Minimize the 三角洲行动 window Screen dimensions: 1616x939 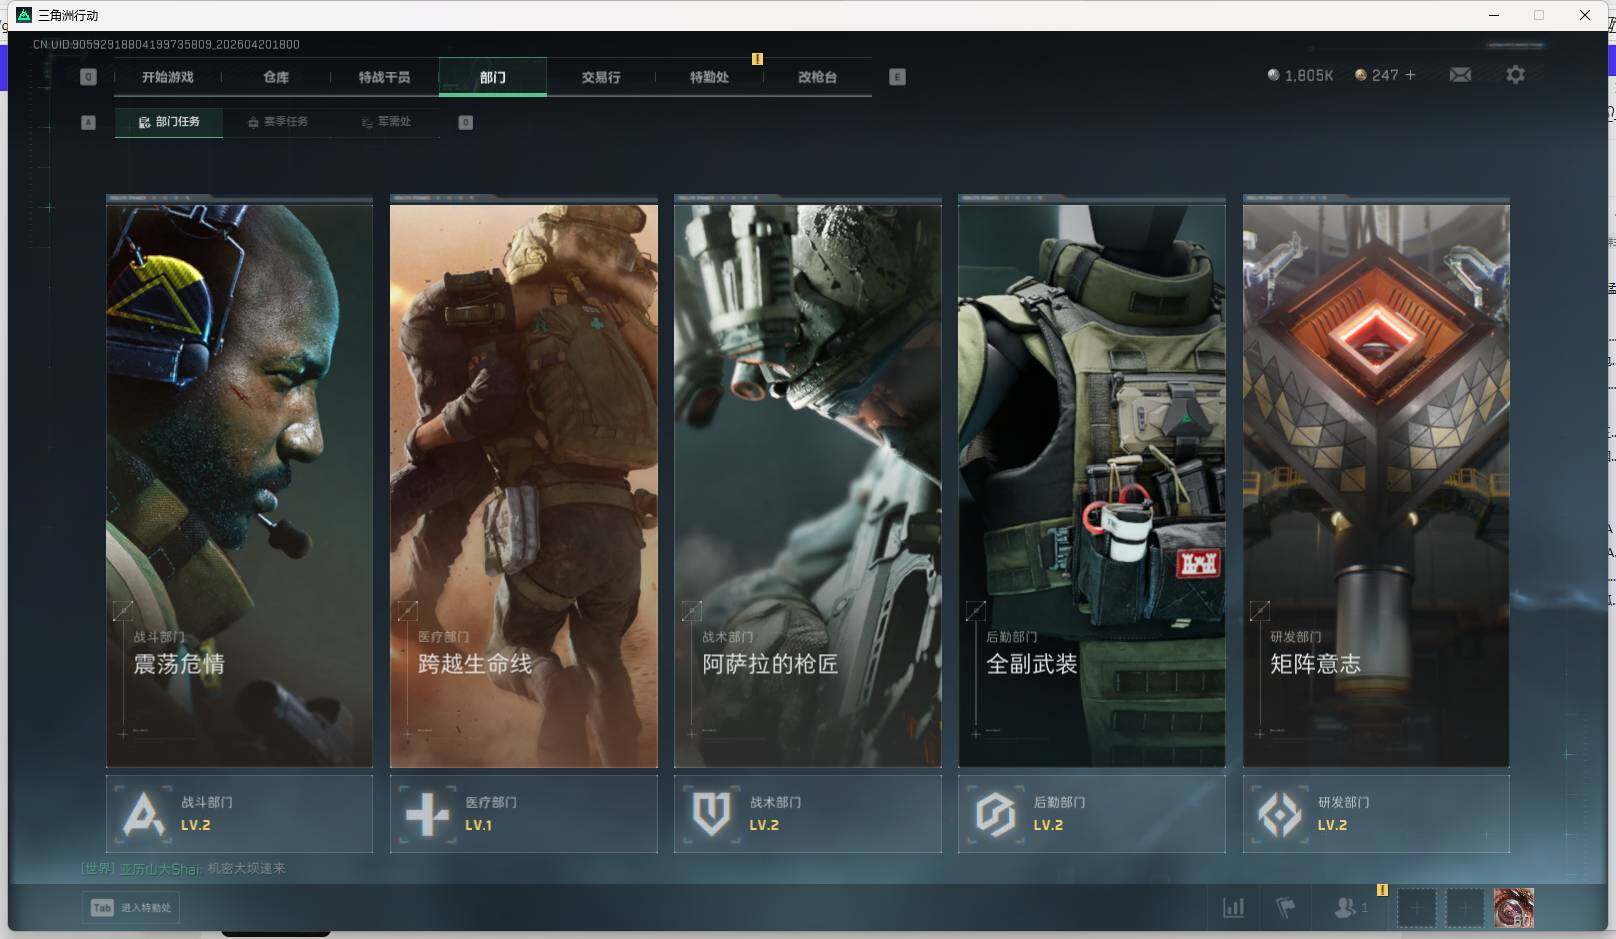[x=1494, y=15]
